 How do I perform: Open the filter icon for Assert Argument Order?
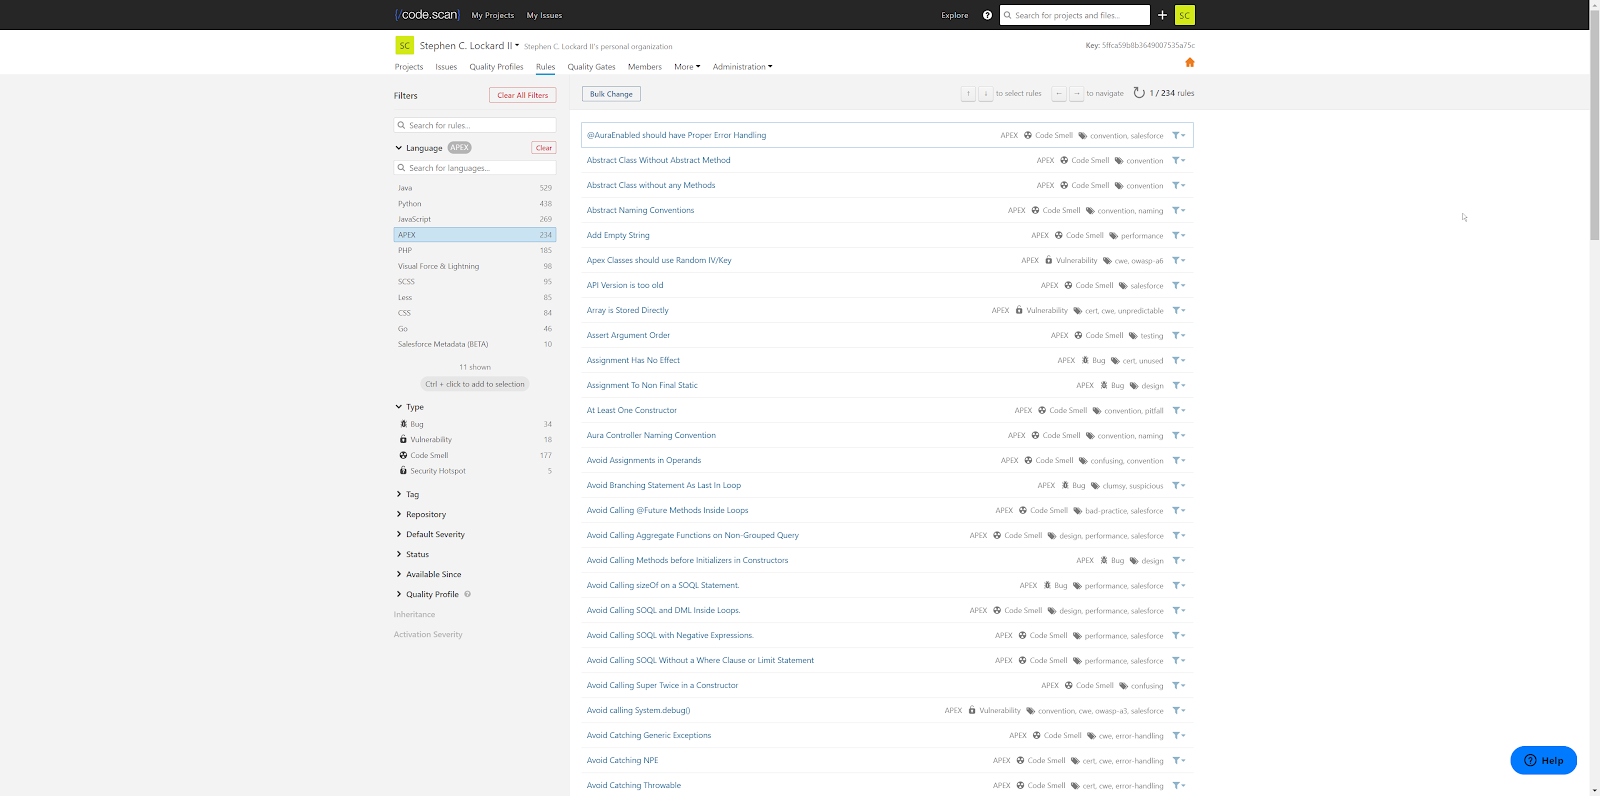tap(1179, 335)
